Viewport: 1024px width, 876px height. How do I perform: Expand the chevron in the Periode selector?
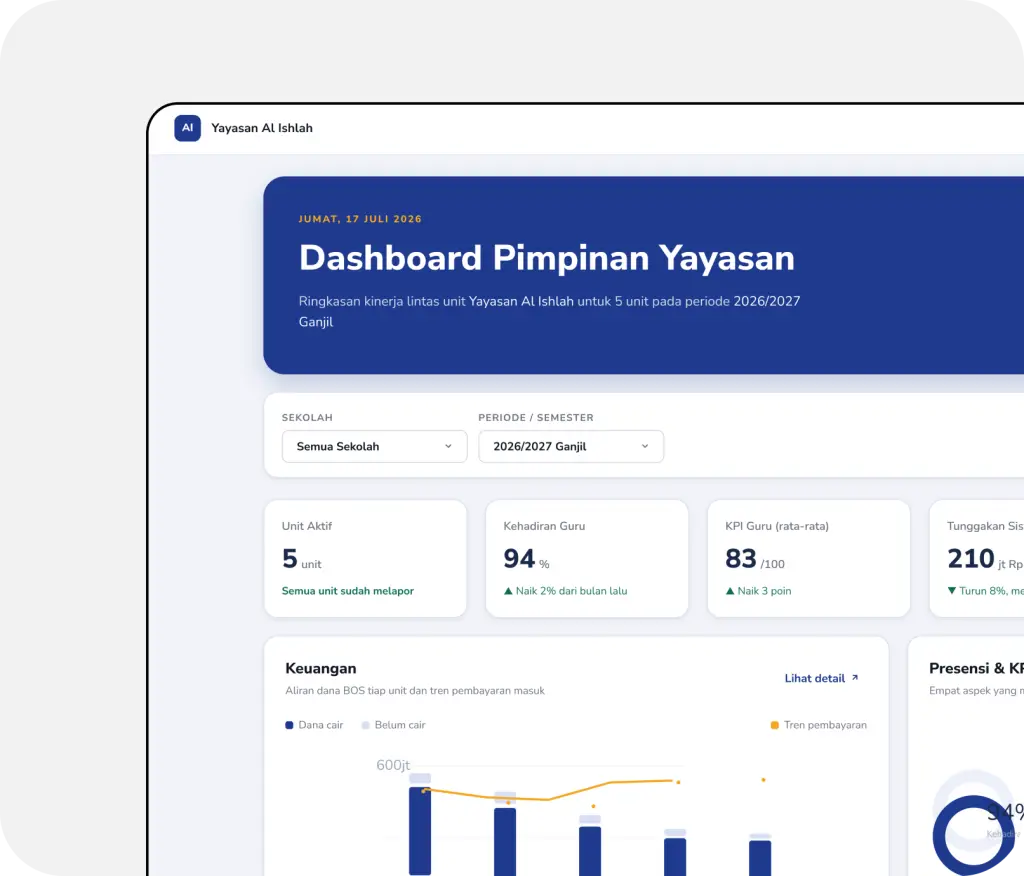click(645, 446)
